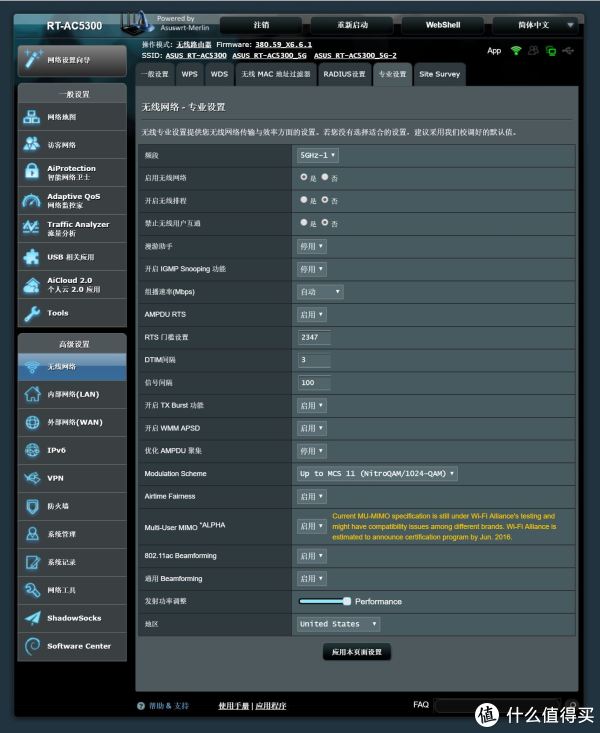Image resolution: width=600 pixels, height=733 pixels.
Task: Select 是 for 禁止无线用户互通
Action: point(304,223)
